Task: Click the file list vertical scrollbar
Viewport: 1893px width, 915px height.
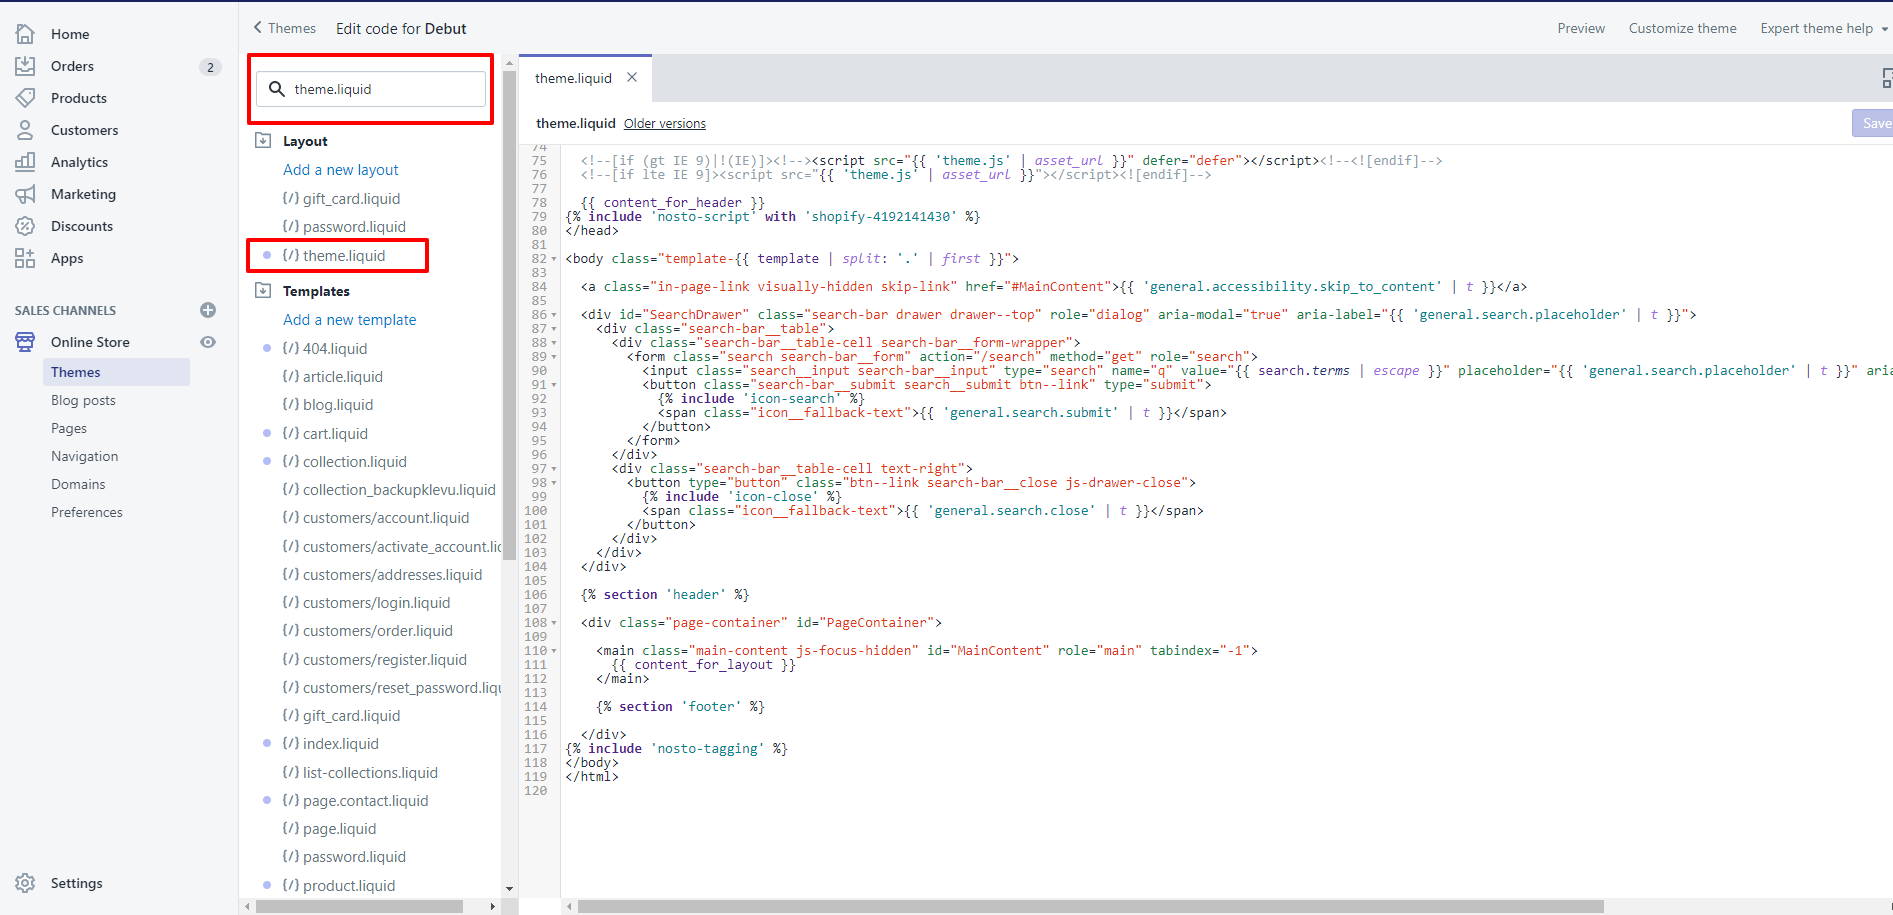Action: click(x=509, y=315)
